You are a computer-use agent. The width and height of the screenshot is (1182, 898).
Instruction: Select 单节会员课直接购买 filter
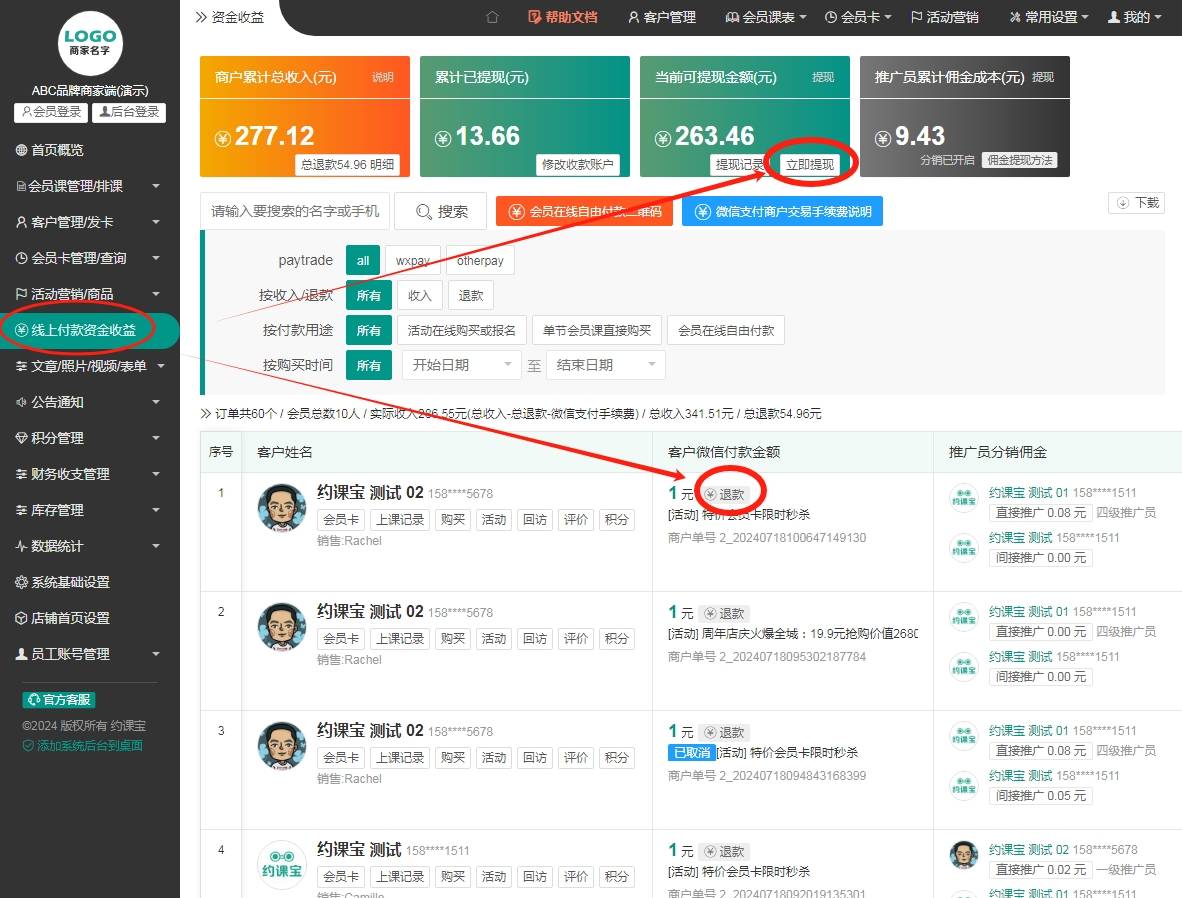[597, 330]
